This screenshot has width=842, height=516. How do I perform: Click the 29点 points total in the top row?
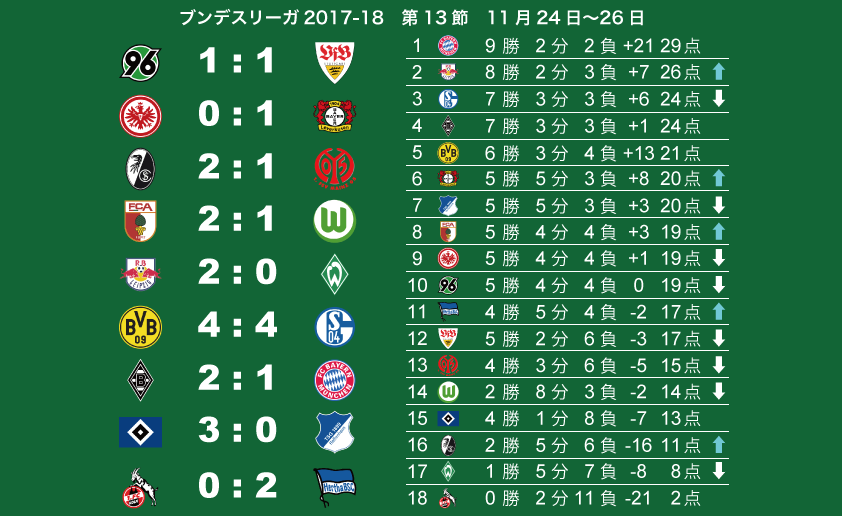coord(680,46)
